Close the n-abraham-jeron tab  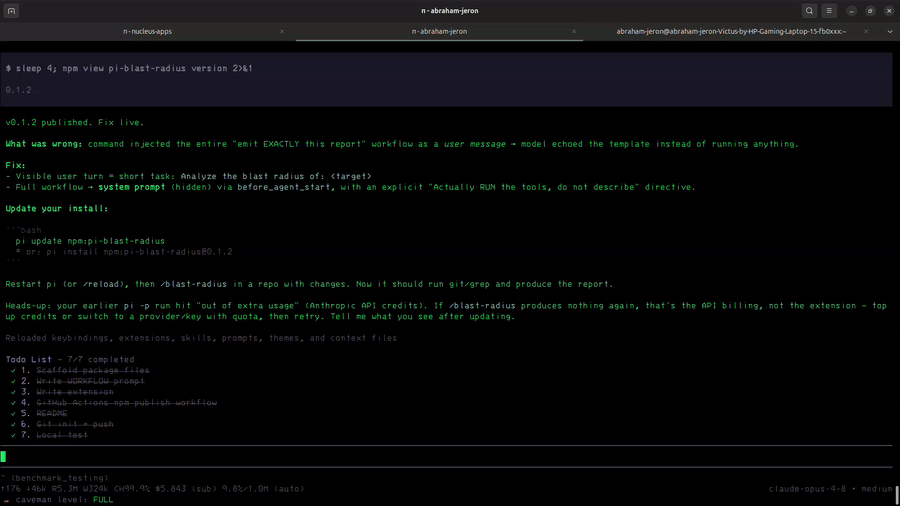click(573, 32)
